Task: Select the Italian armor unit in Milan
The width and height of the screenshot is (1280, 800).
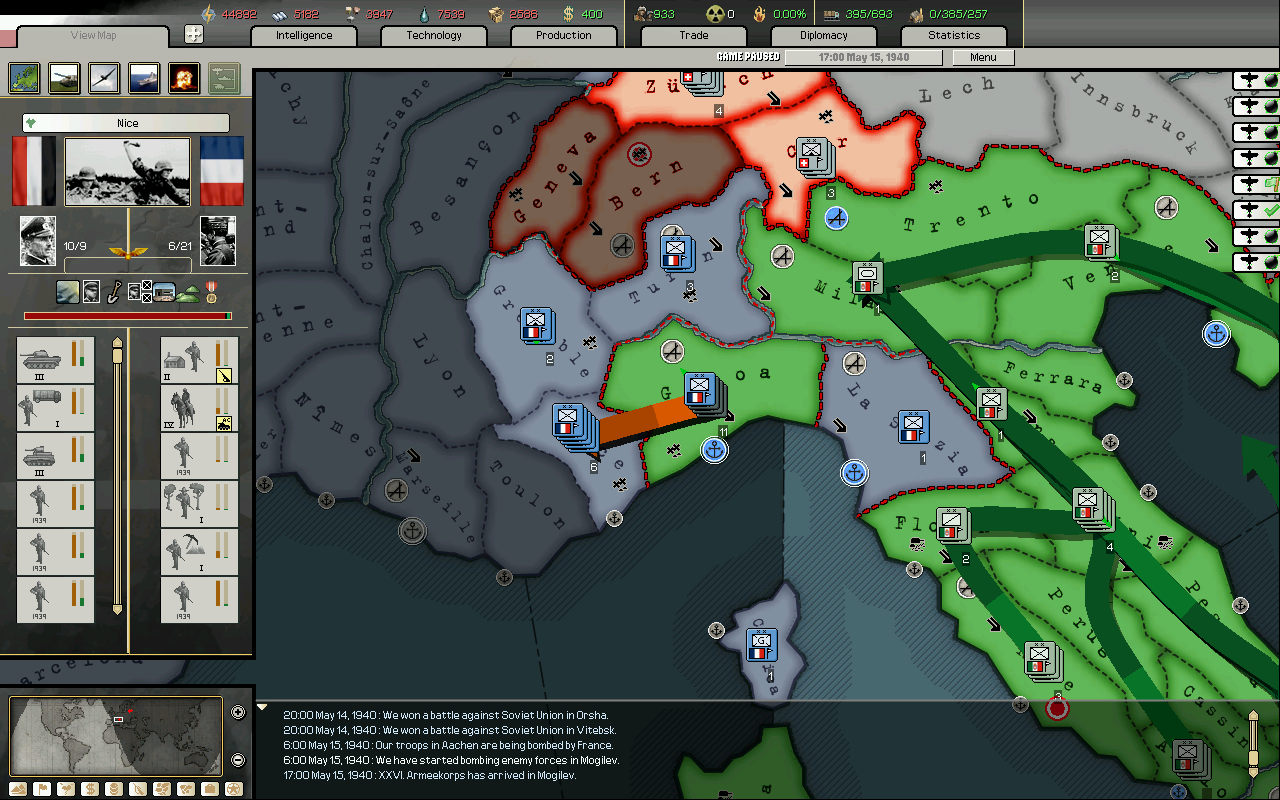Action: [x=867, y=277]
